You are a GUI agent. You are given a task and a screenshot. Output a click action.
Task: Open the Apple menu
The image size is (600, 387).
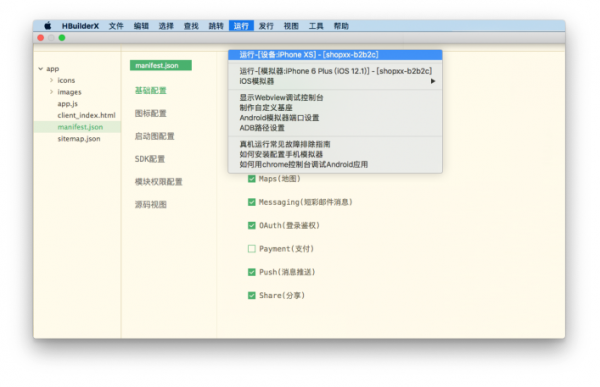point(47,26)
